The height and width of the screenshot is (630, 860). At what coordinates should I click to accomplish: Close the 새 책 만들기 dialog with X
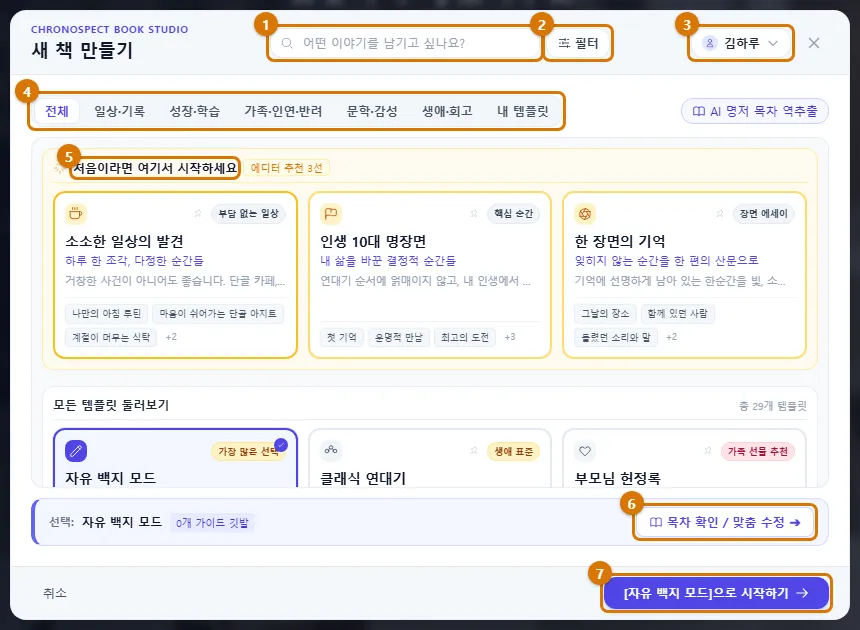pyautogui.click(x=813, y=43)
